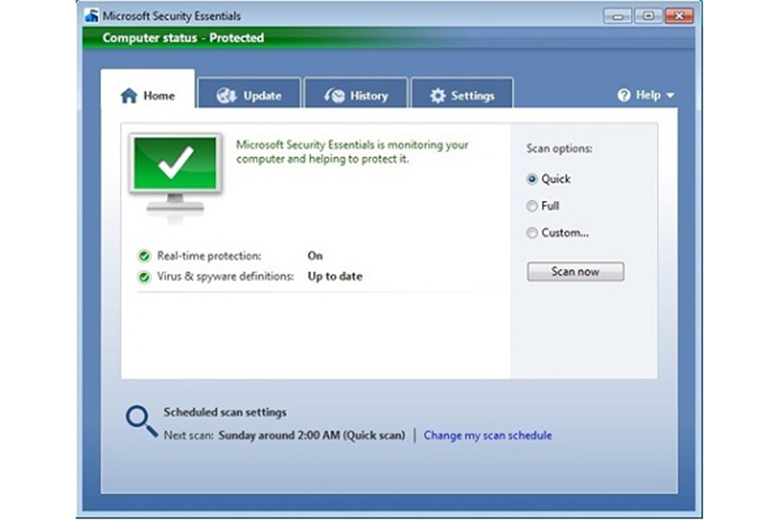
Task: Click the Virus & spyware definitions label
Action: point(225,277)
